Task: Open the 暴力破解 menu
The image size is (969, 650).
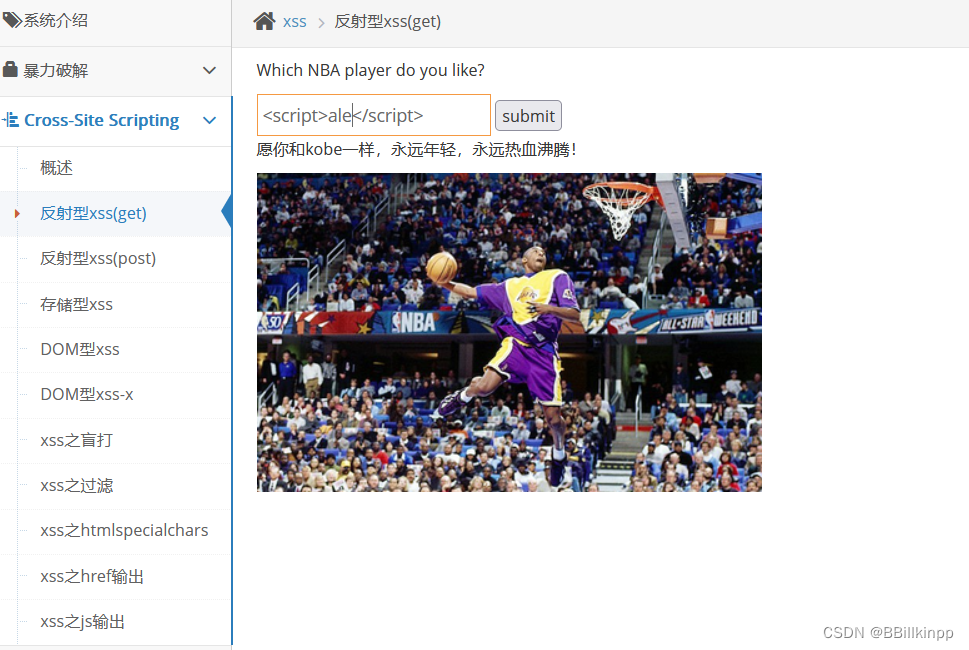Action: (x=116, y=71)
